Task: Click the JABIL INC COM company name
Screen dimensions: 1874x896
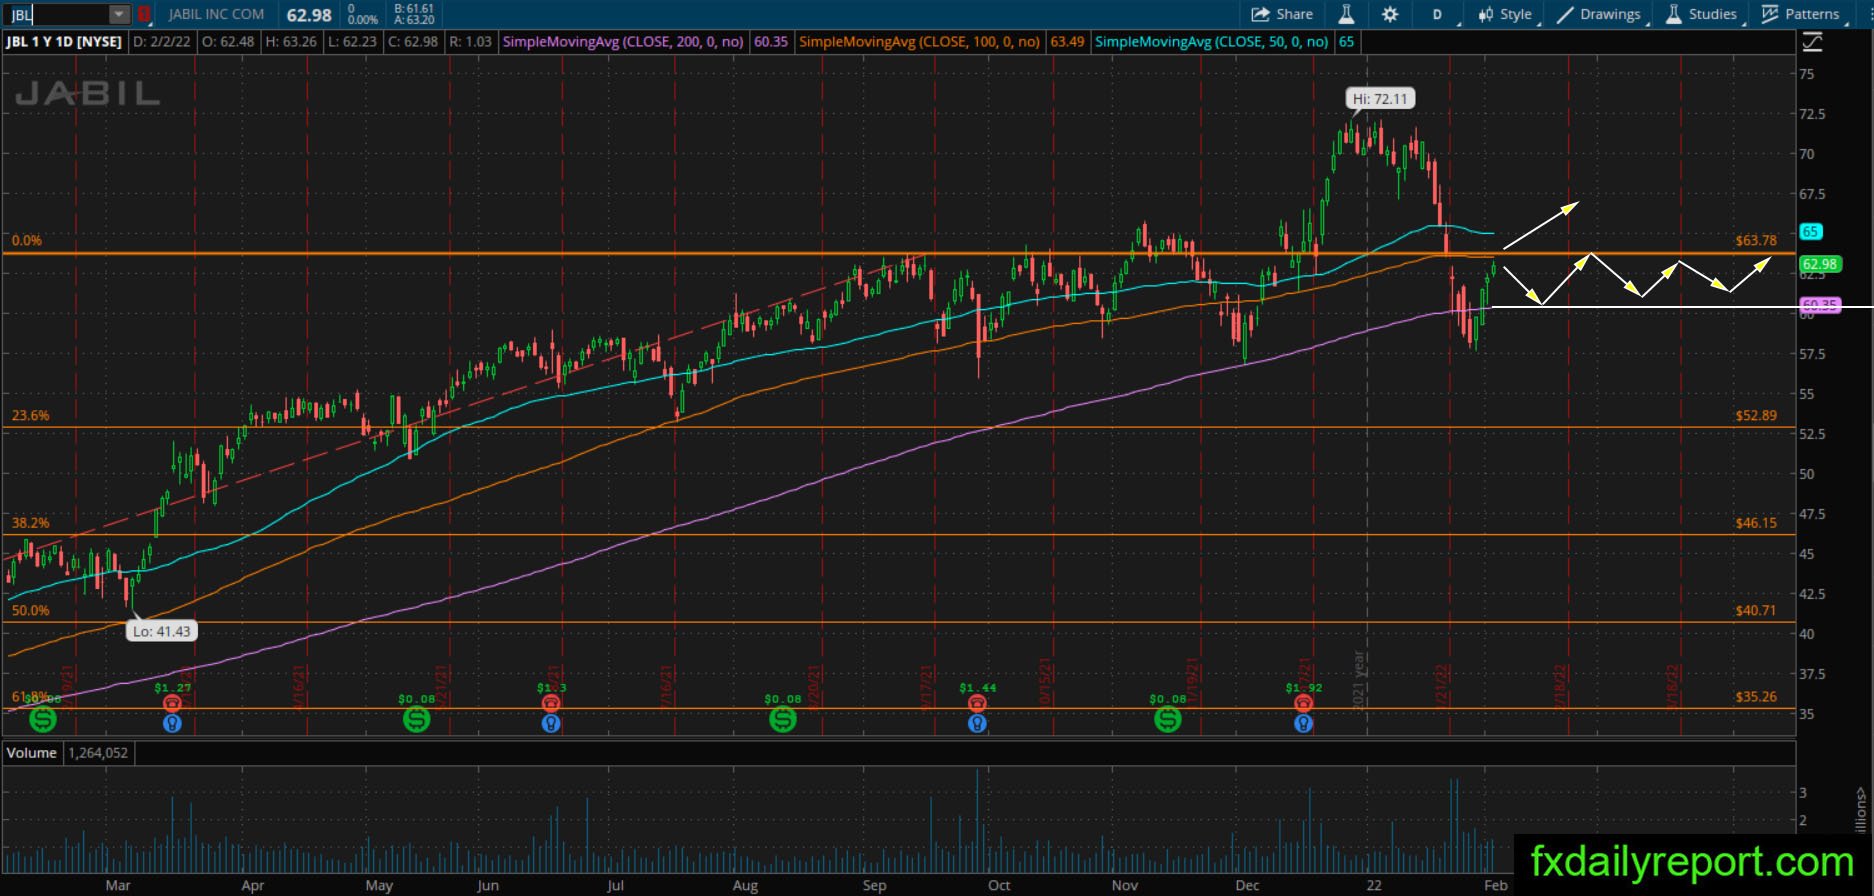Action: 216,14
